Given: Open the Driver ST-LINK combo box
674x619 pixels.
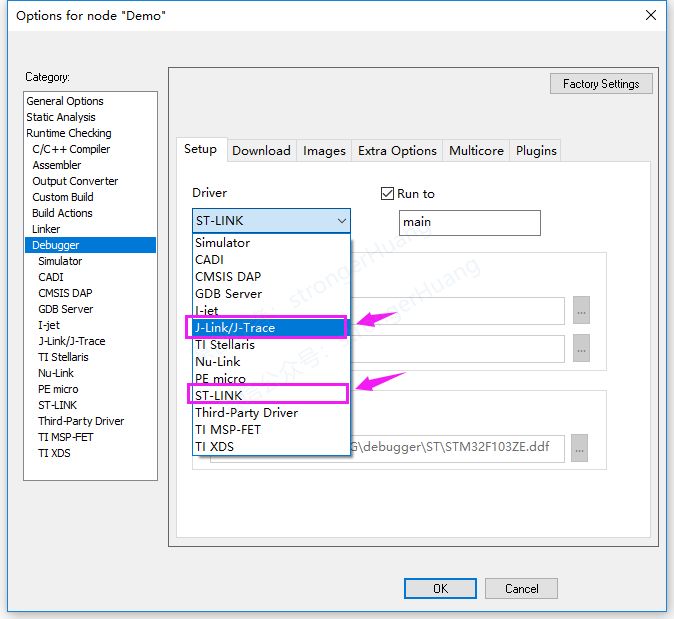Looking at the screenshot, I should coord(271,221).
